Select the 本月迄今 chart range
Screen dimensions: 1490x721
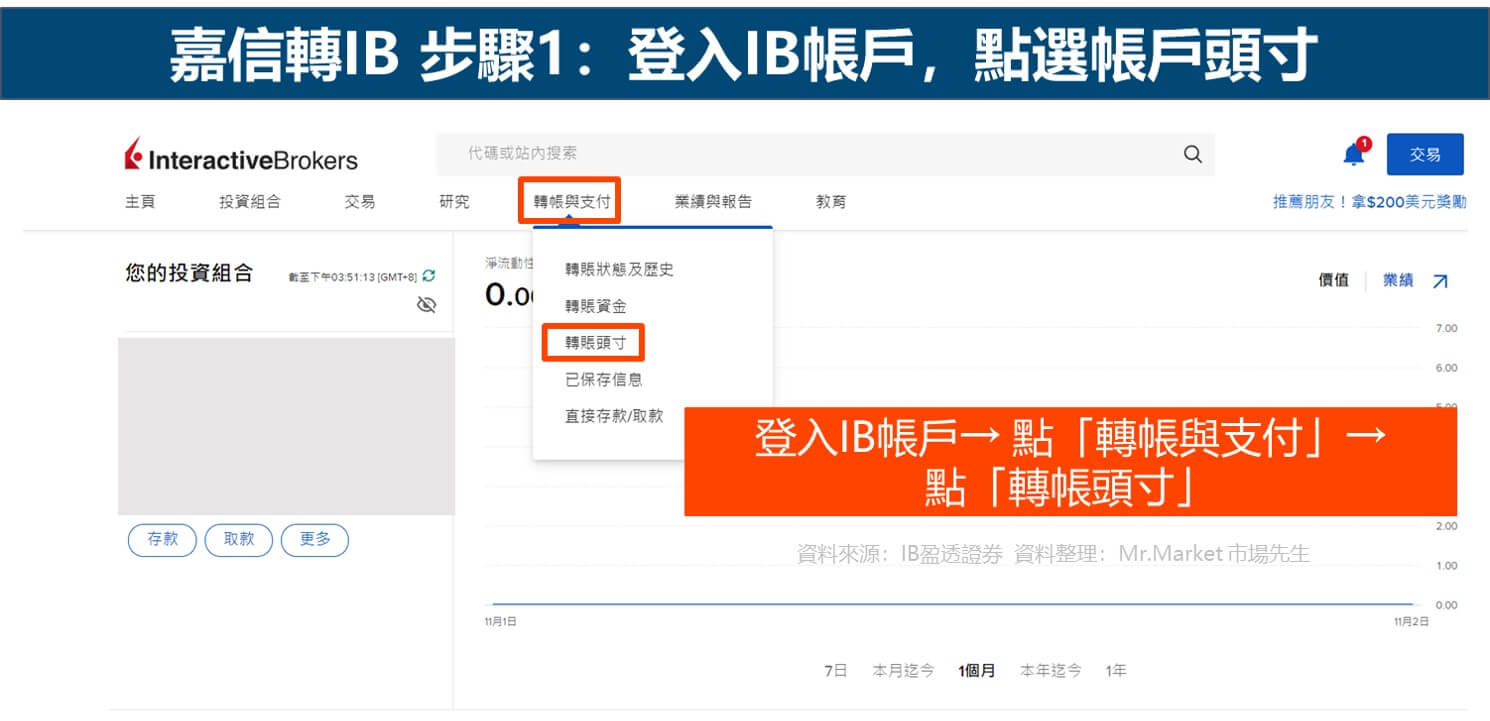(903, 671)
